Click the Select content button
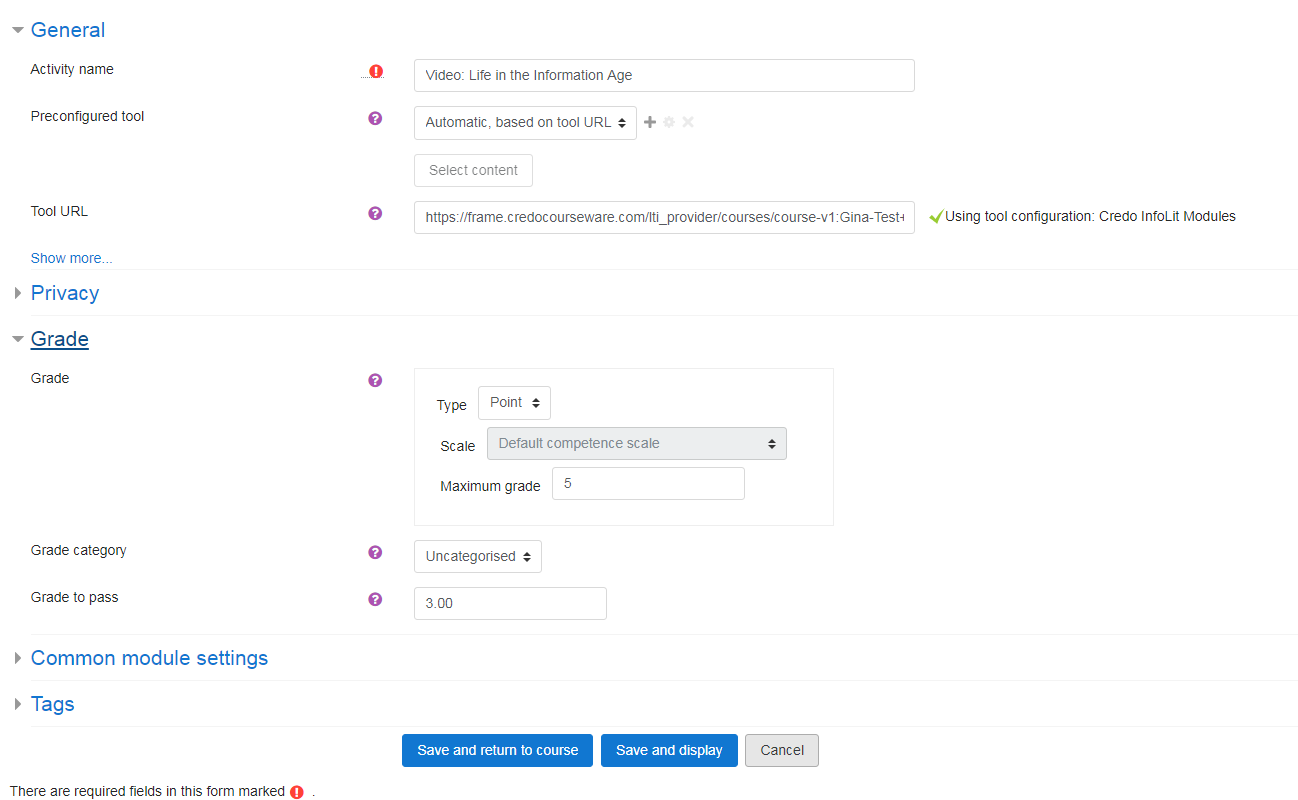The image size is (1298, 800). pyautogui.click(x=473, y=170)
